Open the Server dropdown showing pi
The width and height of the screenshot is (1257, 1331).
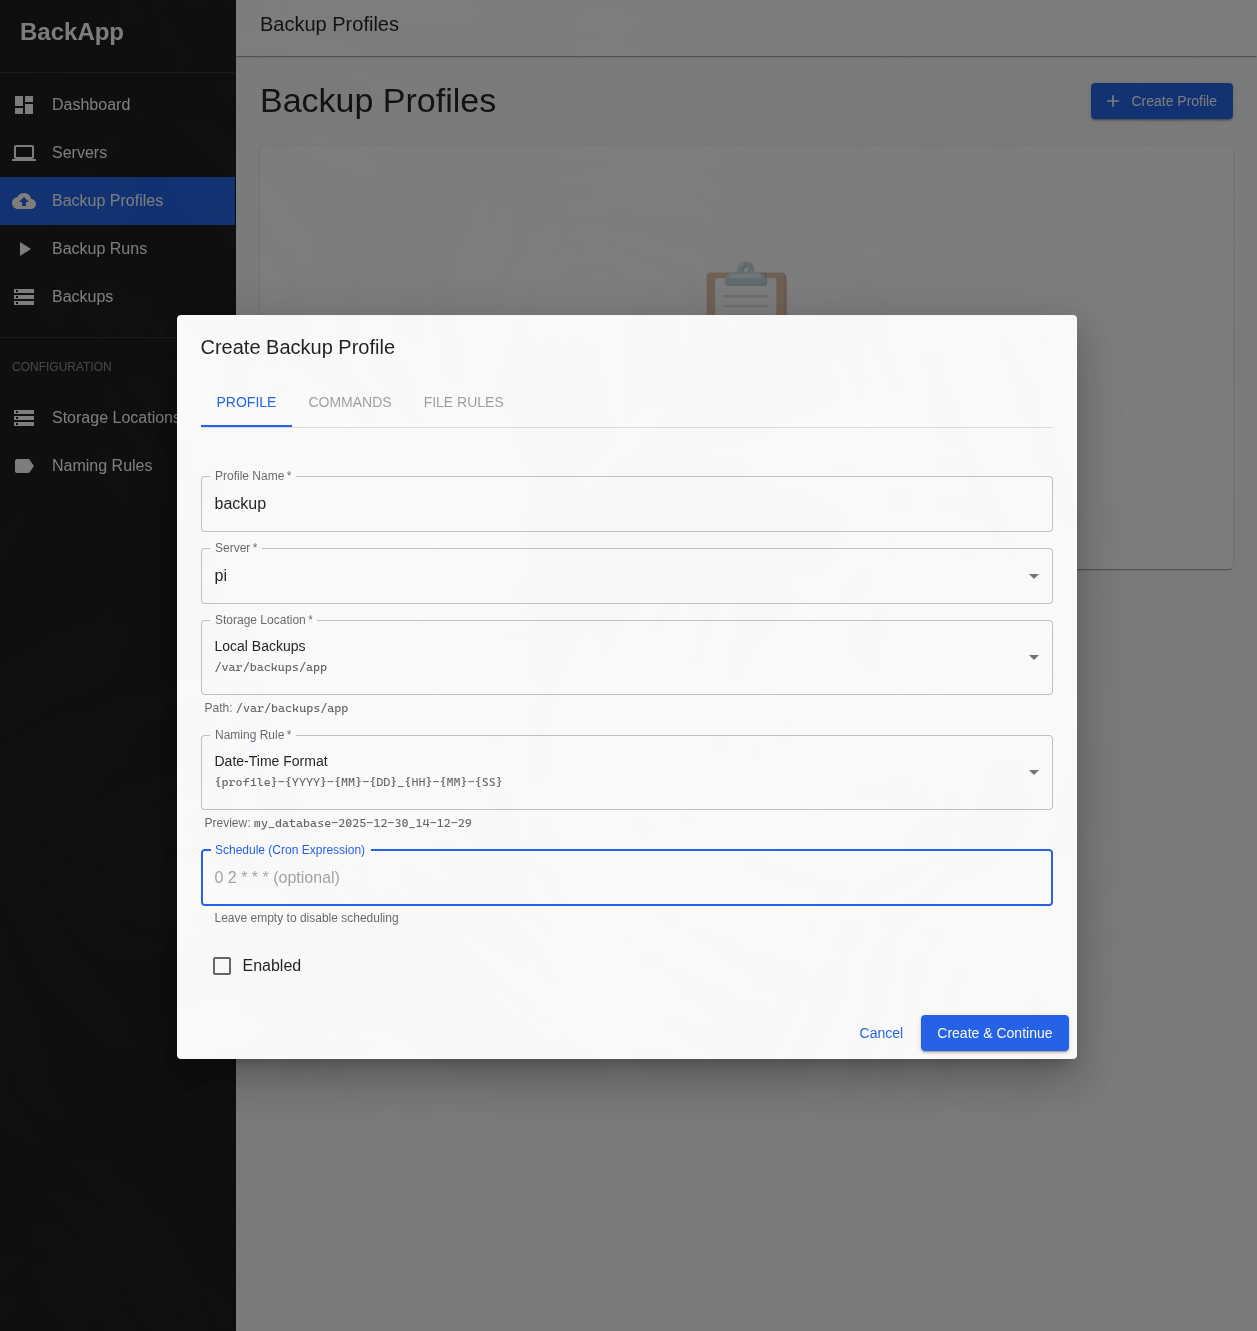[x=627, y=576]
